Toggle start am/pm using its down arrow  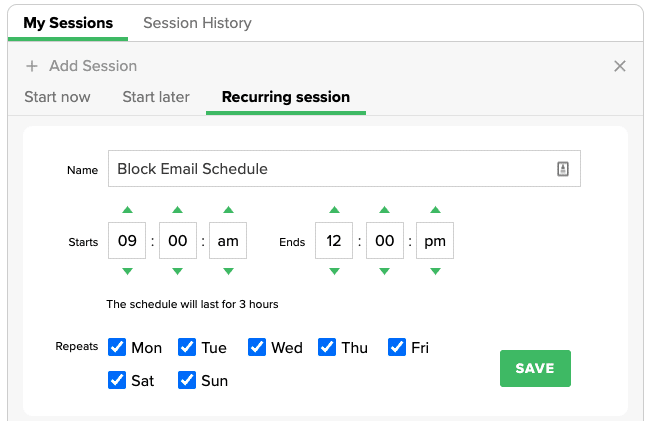[228, 271]
